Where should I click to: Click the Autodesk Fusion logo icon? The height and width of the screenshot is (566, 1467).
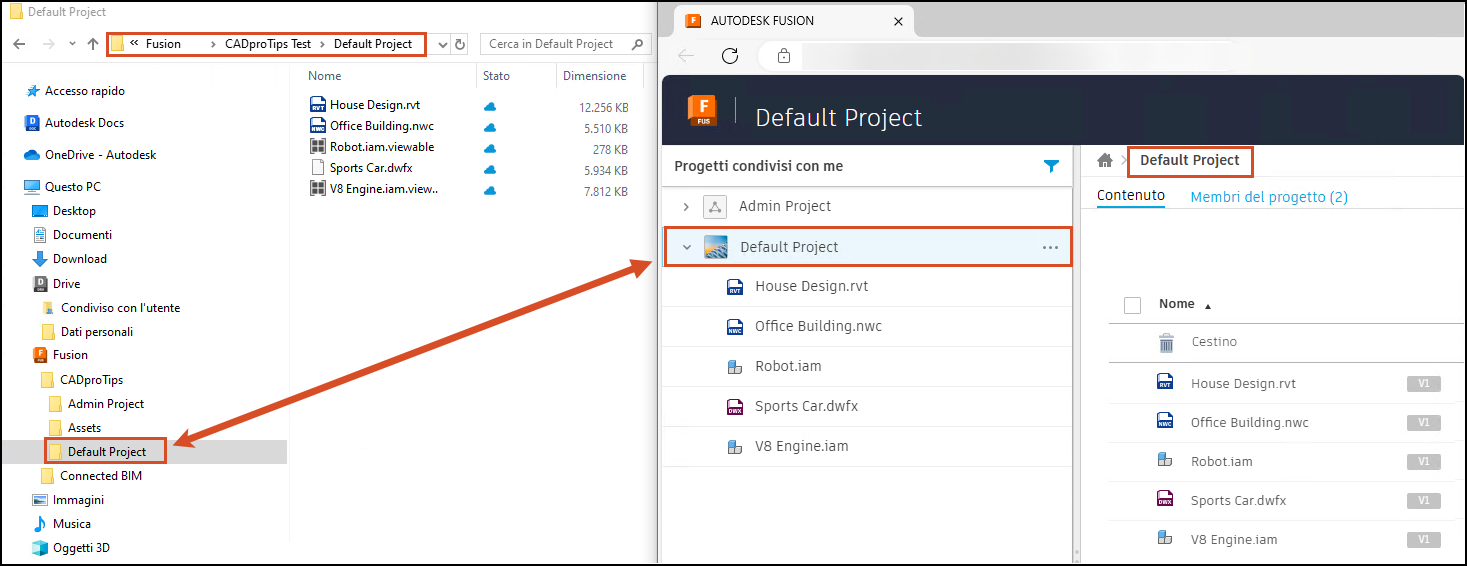(x=702, y=110)
